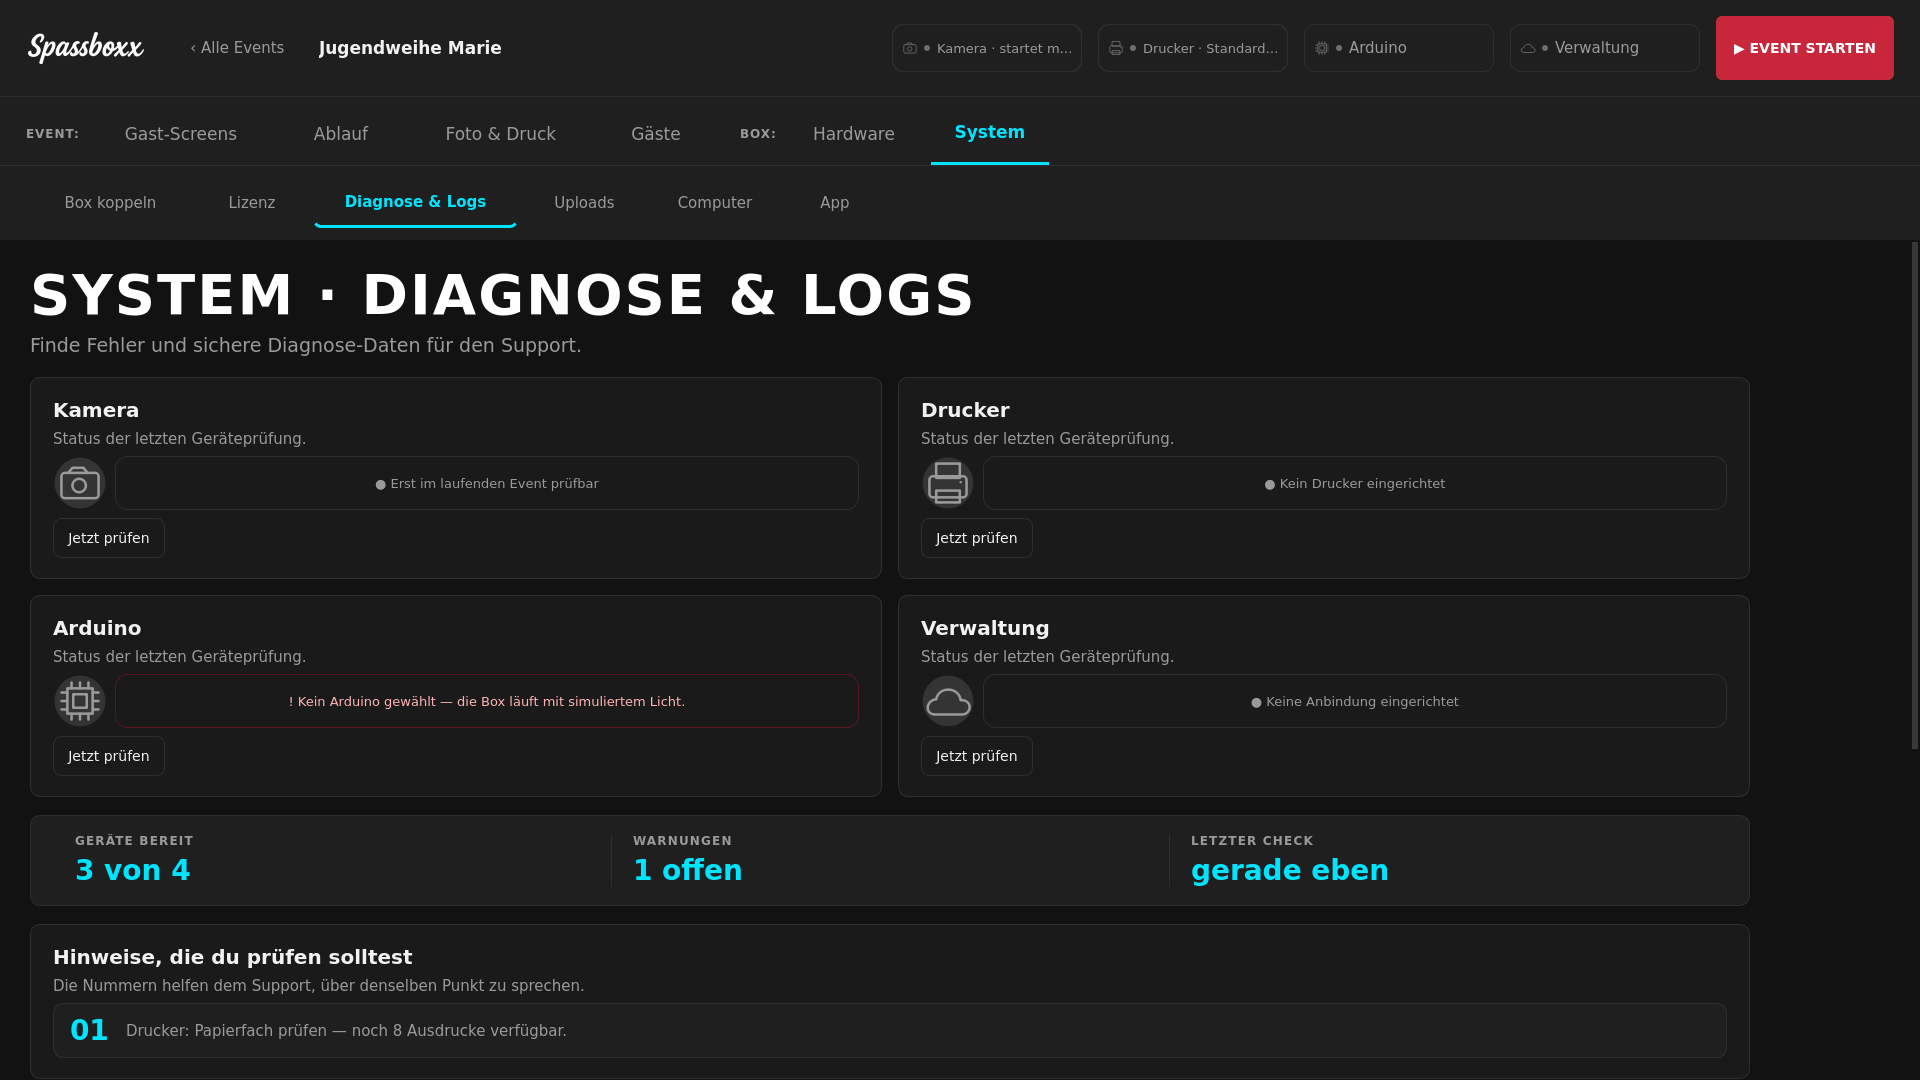Click the Spassboxx logo
1920x1080 pixels.
coord(85,47)
